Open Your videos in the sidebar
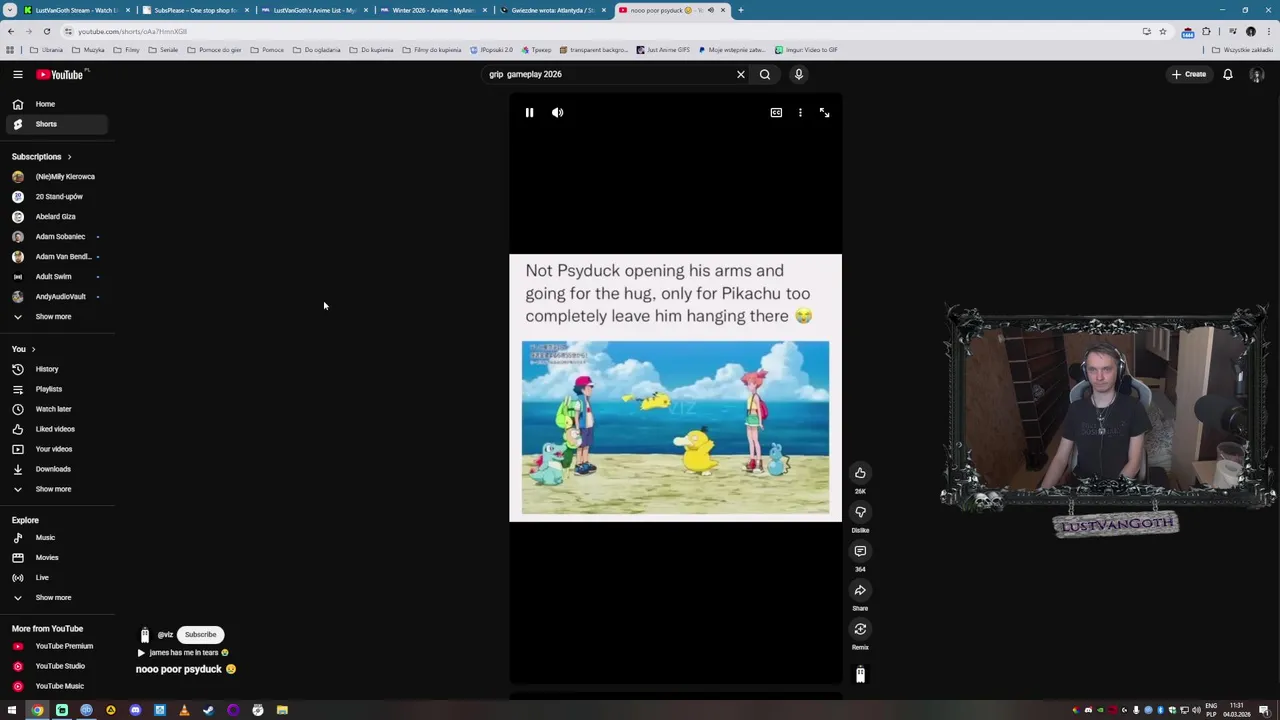 pos(55,449)
